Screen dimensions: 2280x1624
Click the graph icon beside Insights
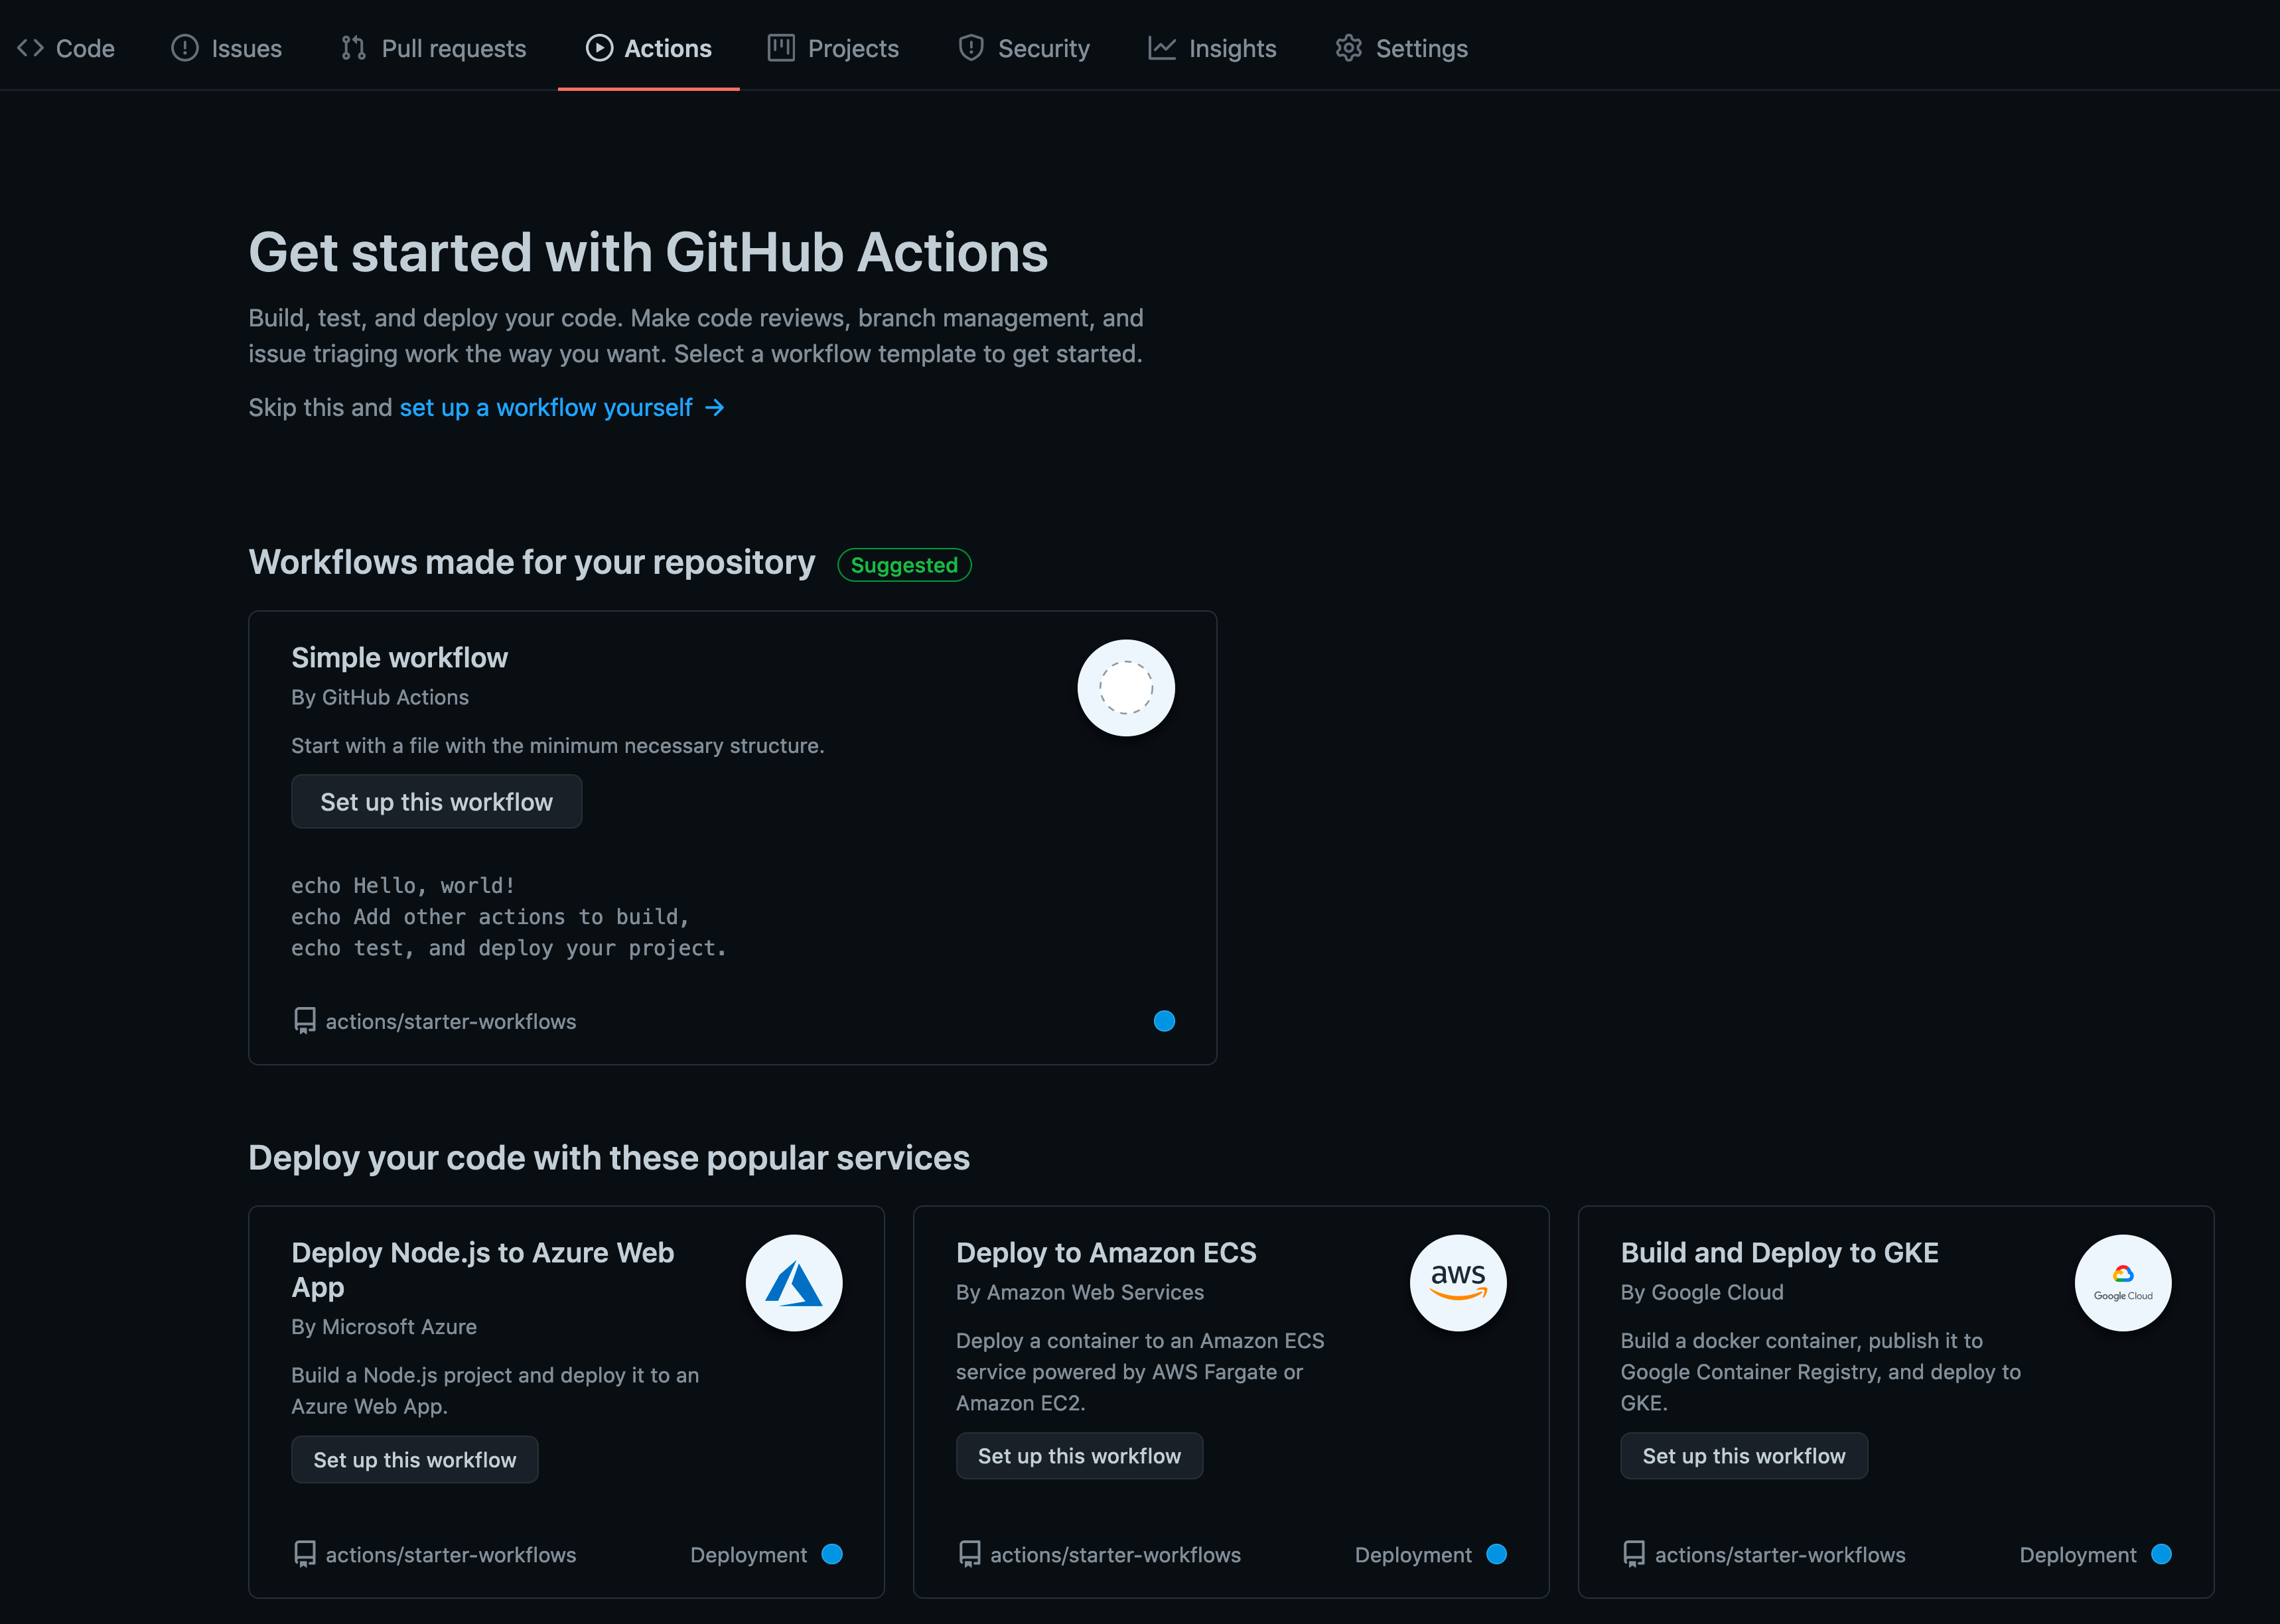click(1162, 47)
